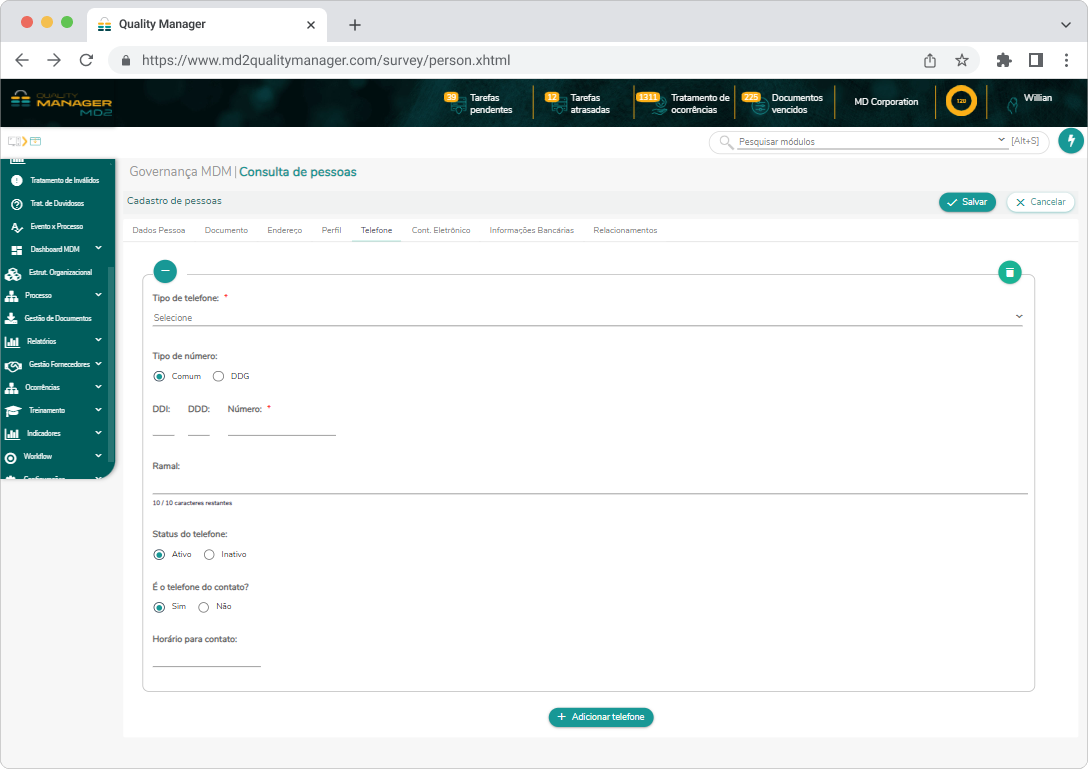Expand Ocorrências sidebar menu
This screenshot has width=1088, height=769.
55,387
